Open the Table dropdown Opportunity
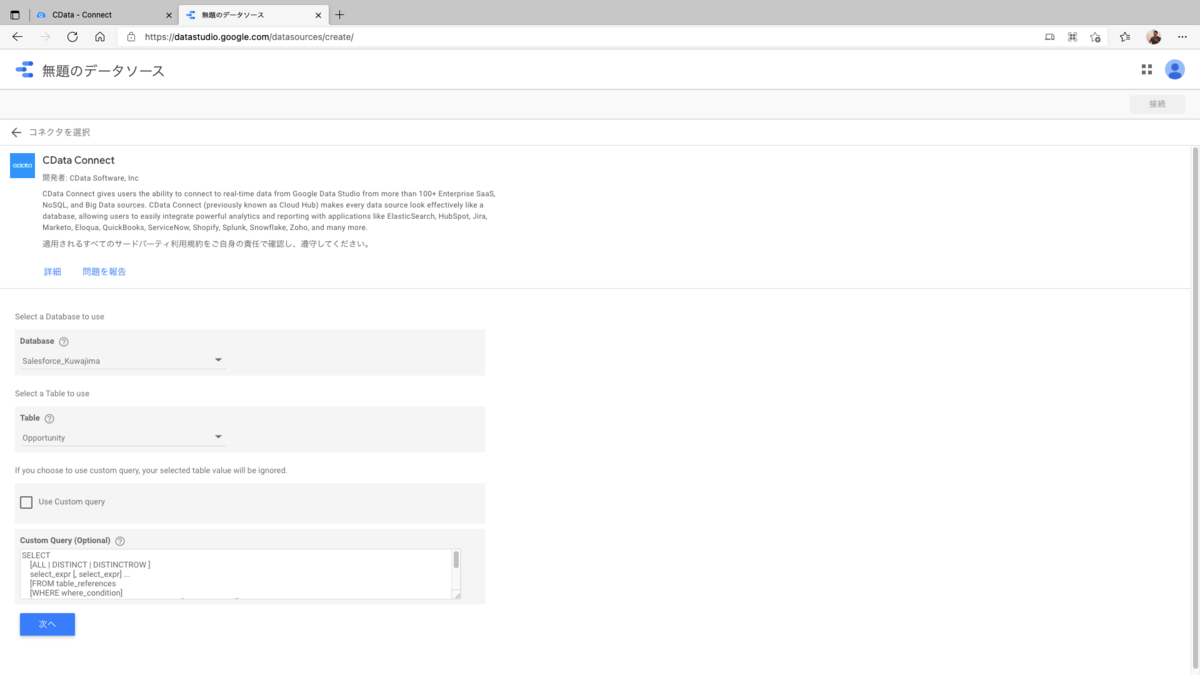 [123, 437]
